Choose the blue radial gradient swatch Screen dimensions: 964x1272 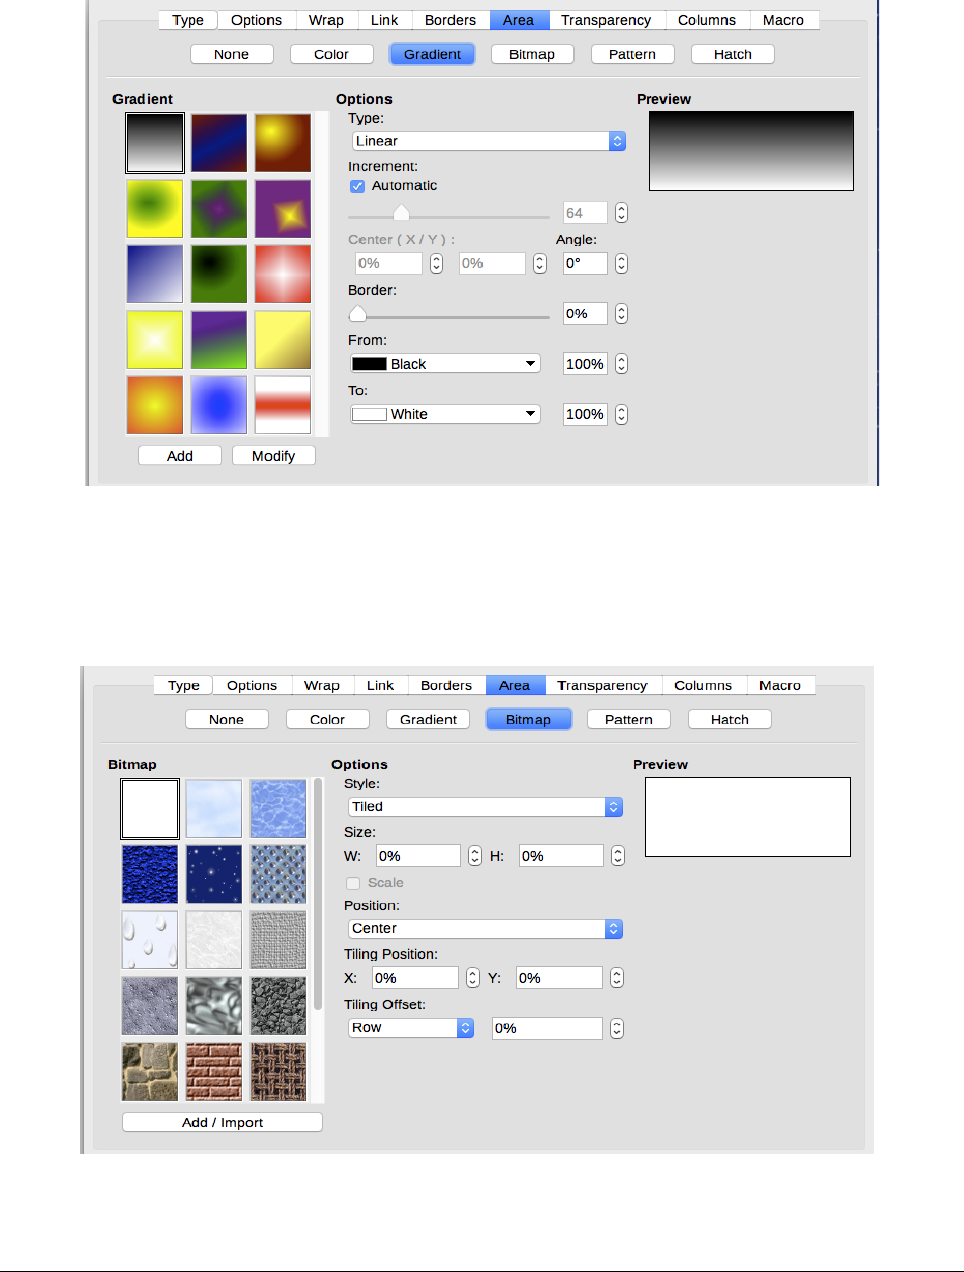(219, 405)
